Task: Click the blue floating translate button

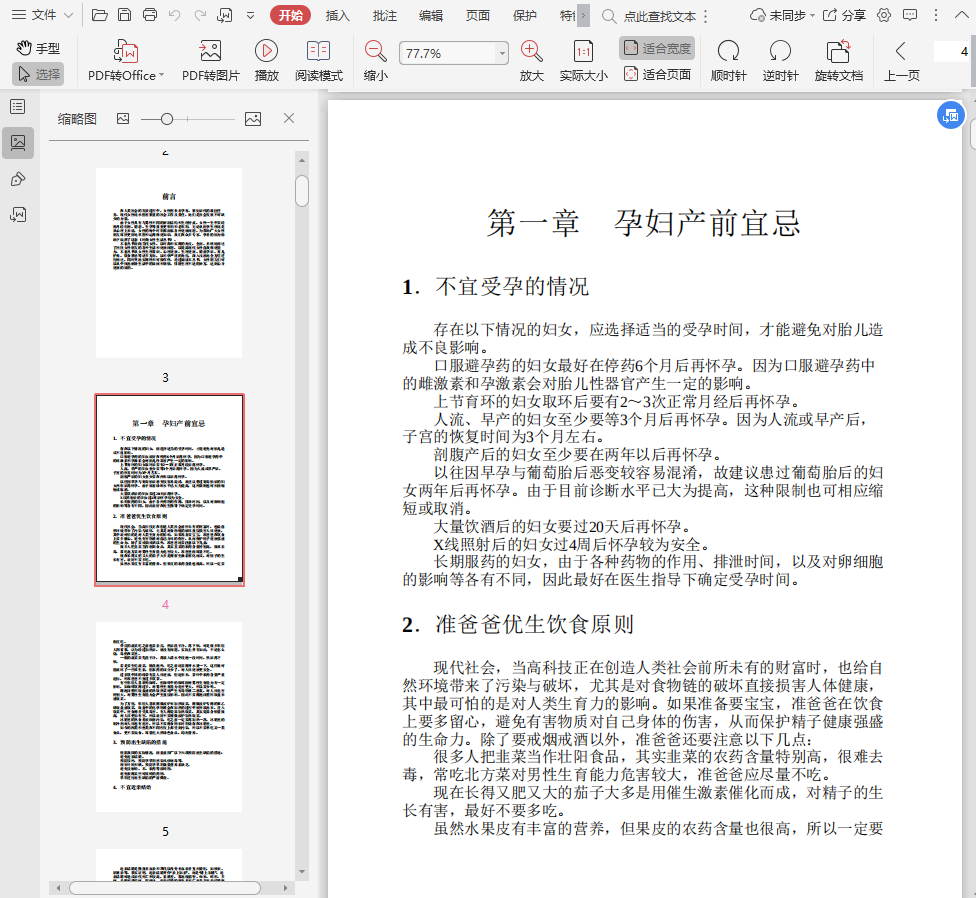Action: [950, 115]
